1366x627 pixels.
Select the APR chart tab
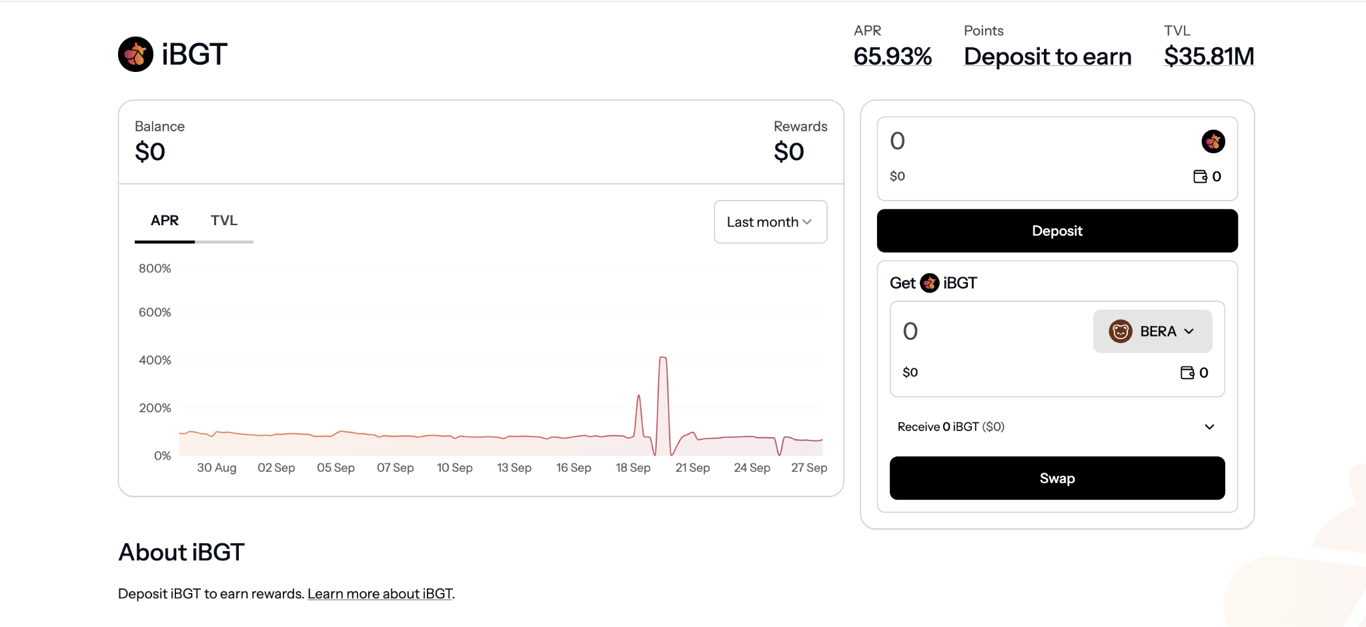click(165, 221)
